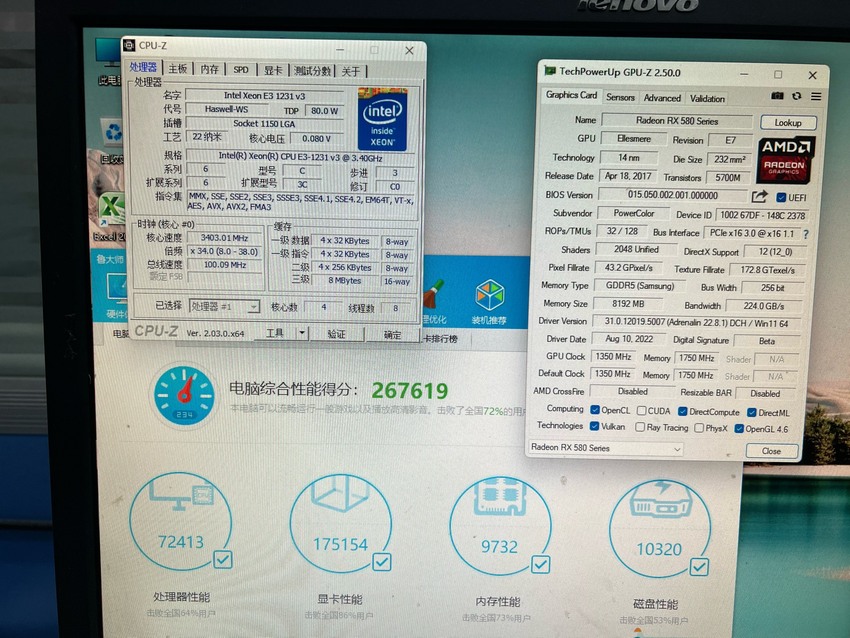Toggle the UEFI checkbox in GPU-Z

pos(781,197)
